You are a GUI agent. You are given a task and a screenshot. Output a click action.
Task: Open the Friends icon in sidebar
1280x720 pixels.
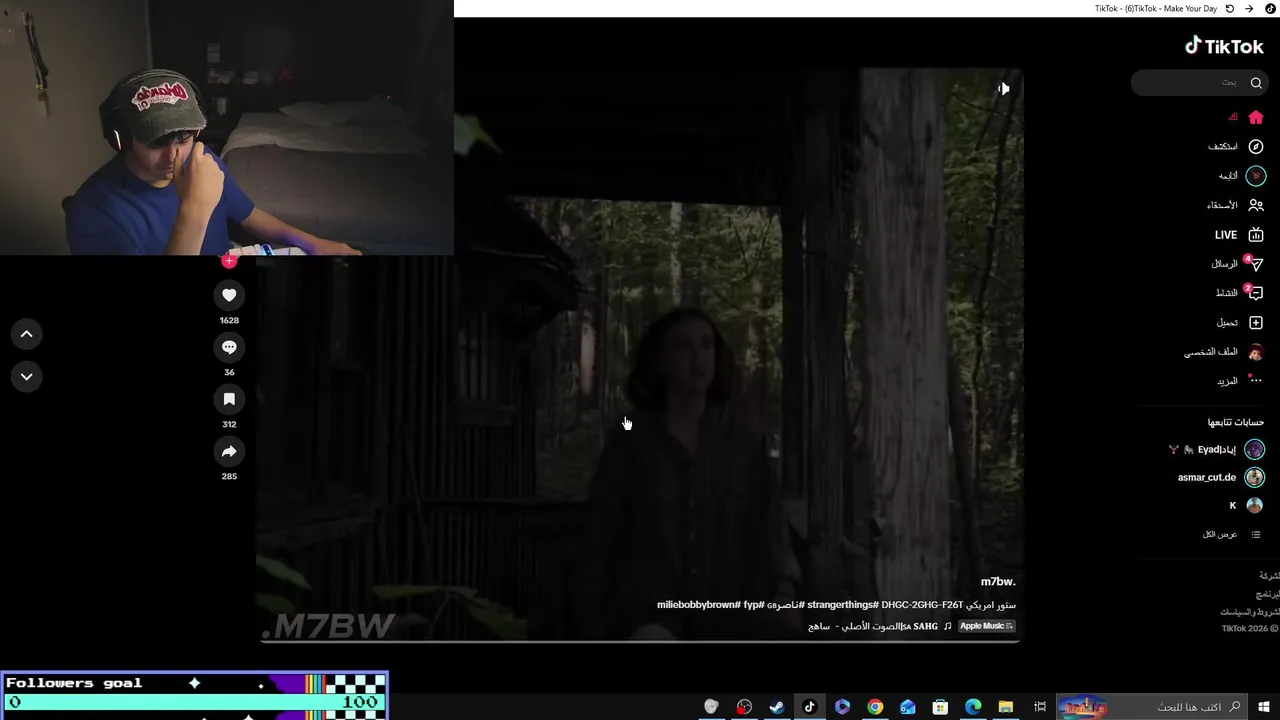(1256, 205)
